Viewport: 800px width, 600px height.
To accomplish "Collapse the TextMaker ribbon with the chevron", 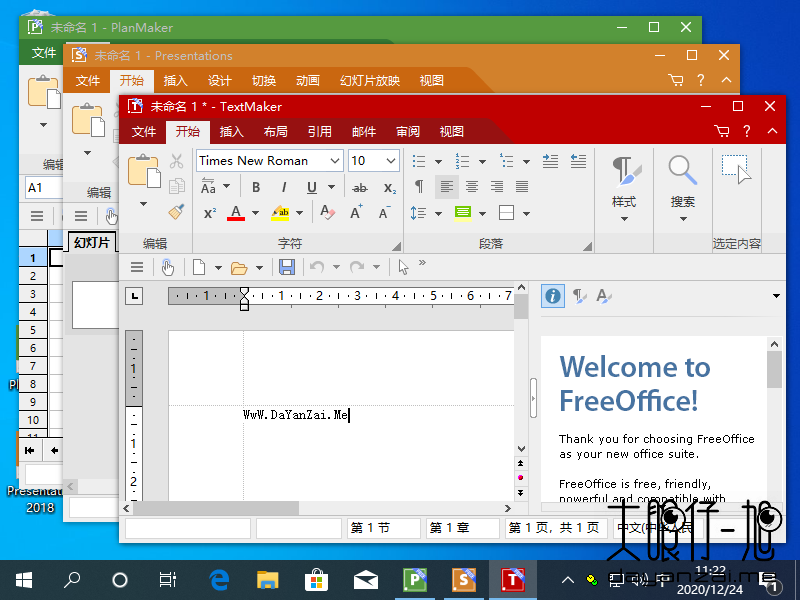I will [772, 131].
